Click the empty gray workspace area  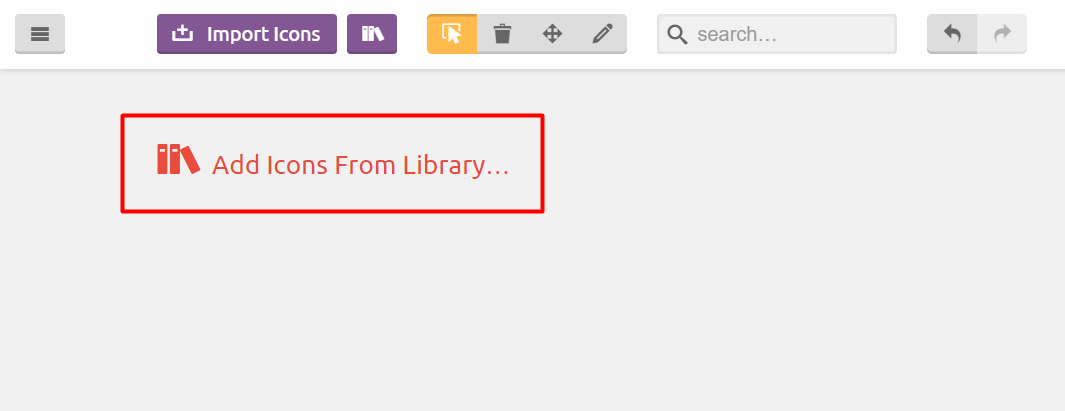tap(747, 272)
